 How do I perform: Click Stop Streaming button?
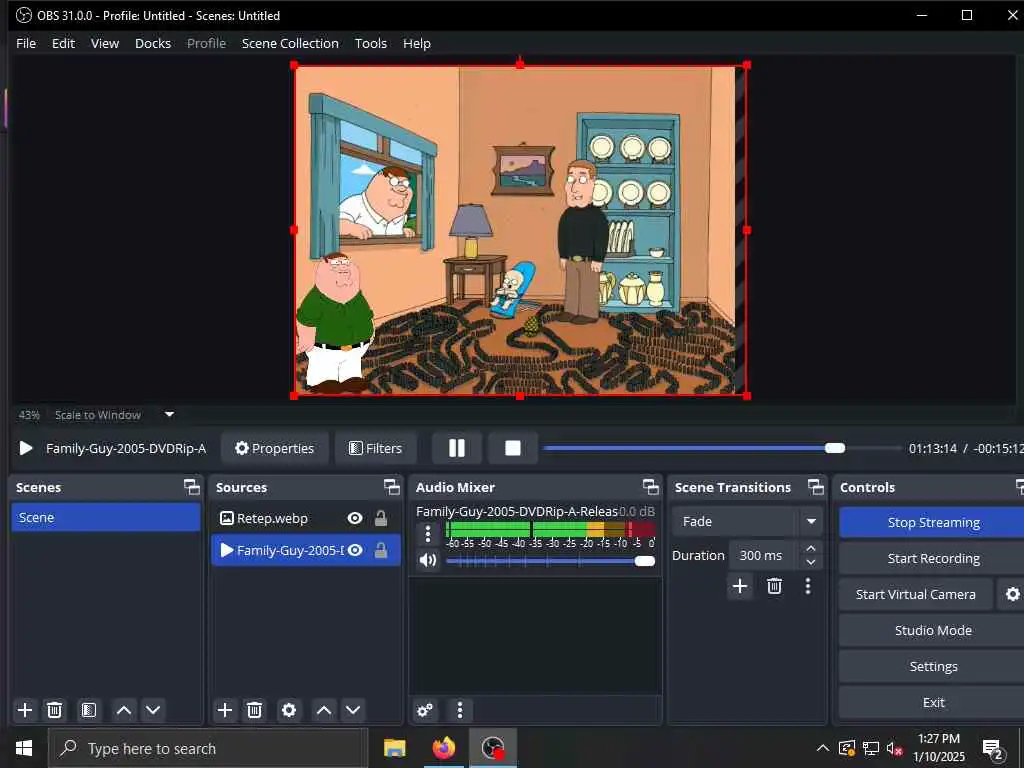[x=933, y=522]
